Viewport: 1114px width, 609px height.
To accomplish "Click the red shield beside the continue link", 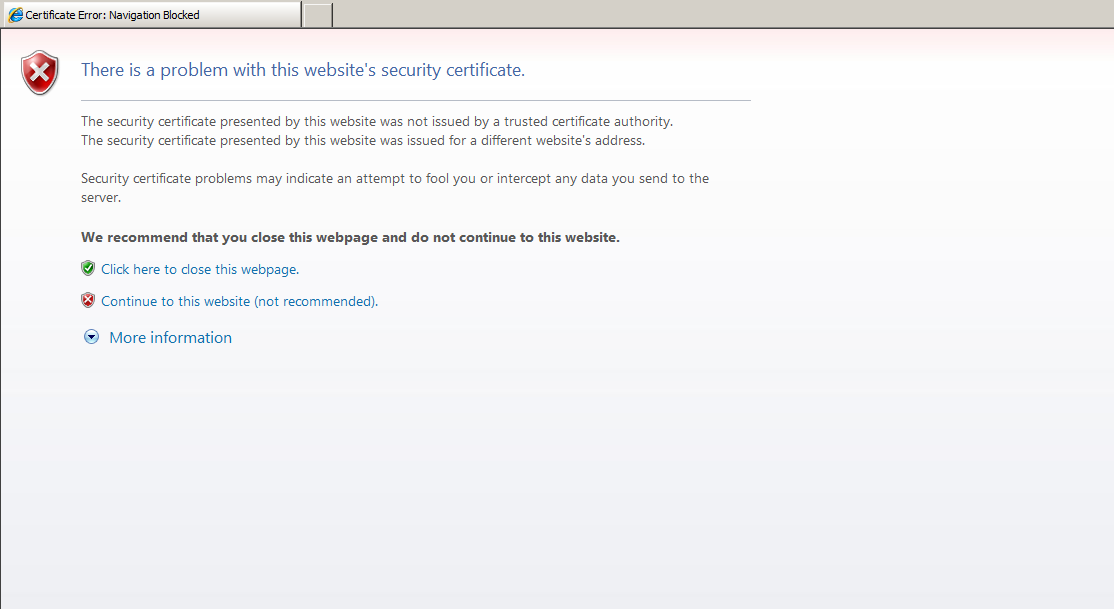I will pos(88,300).
